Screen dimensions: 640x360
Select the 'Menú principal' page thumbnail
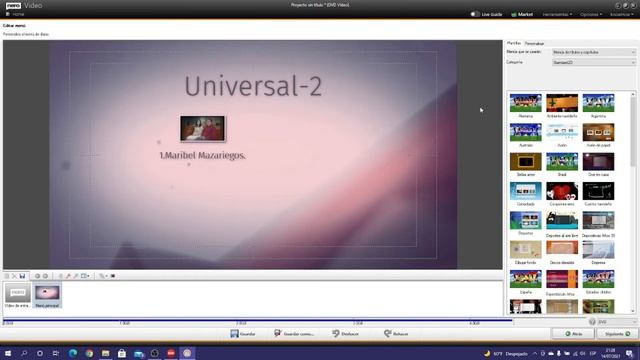(x=47, y=296)
